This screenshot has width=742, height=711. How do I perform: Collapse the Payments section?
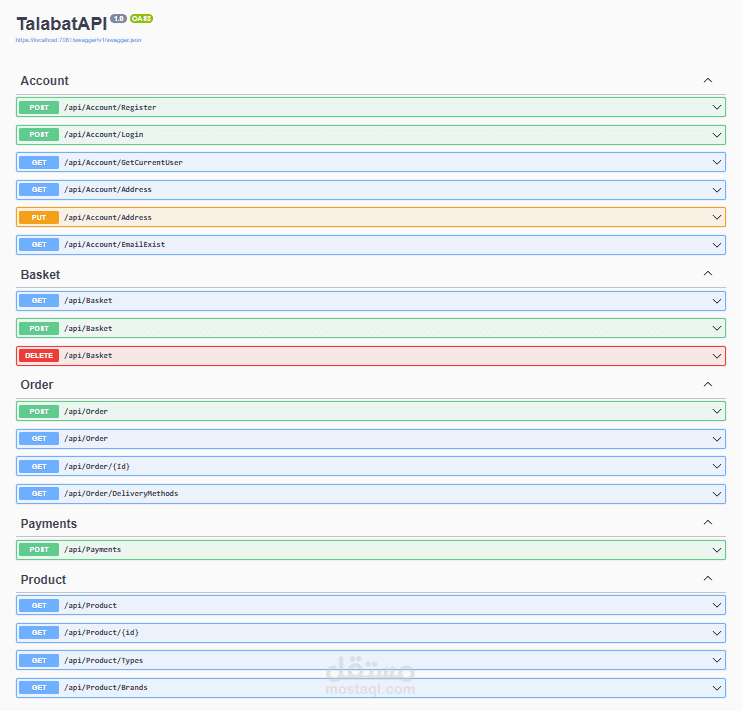[x=707, y=523]
